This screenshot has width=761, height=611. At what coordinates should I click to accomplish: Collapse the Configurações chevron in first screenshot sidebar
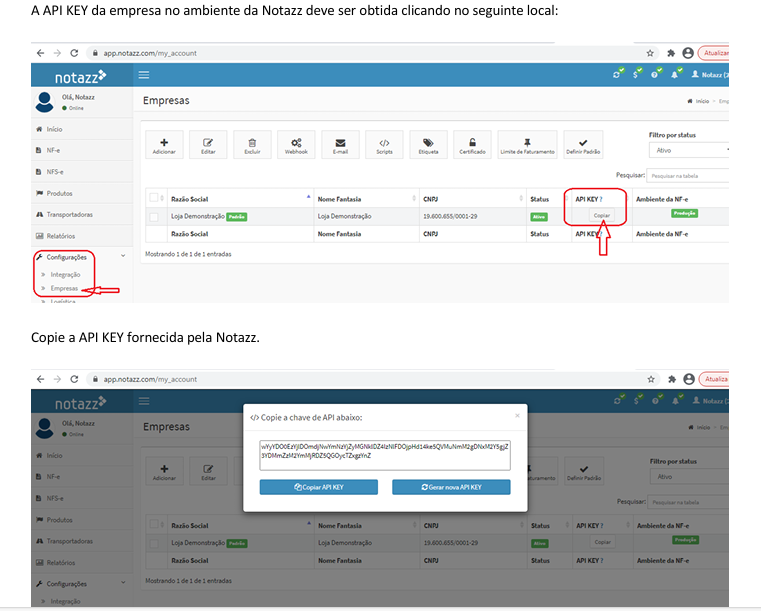(123, 256)
